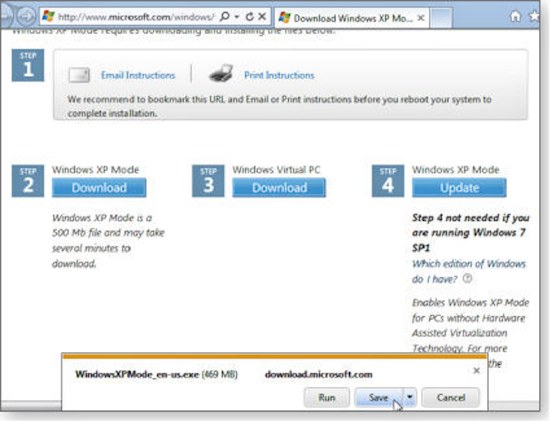Image resolution: width=550 pixels, height=421 pixels.
Task: Open the address bar dropdown arrow
Action: [x=237, y=16]
